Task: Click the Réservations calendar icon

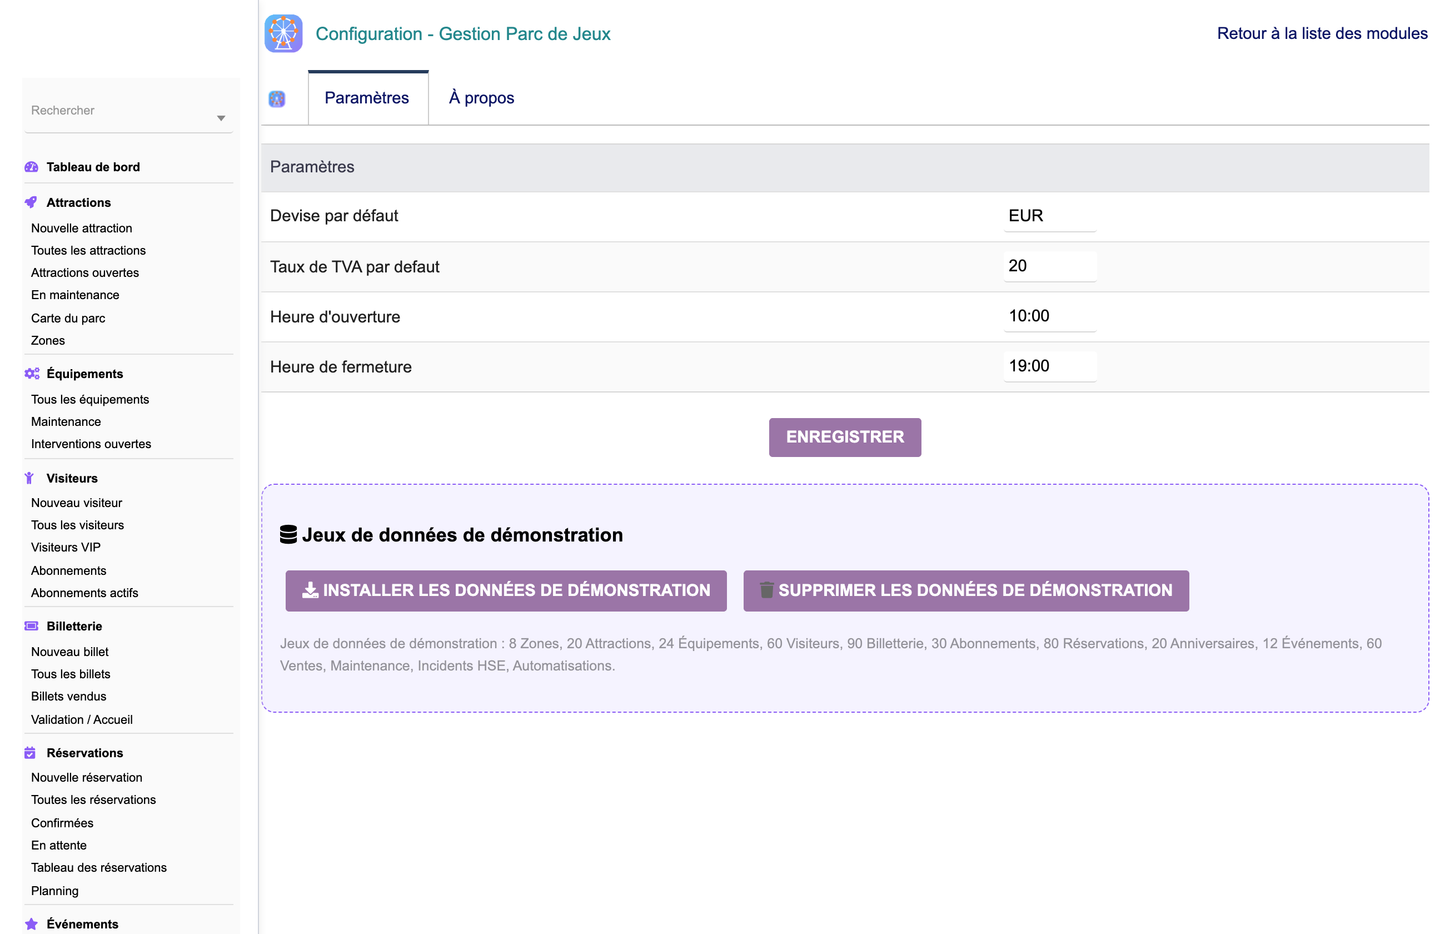Action: 30,753
